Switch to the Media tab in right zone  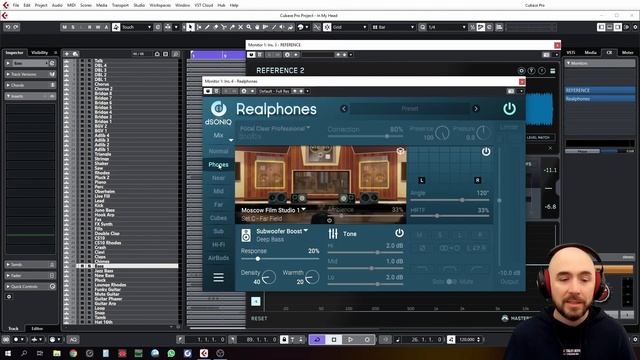pyautogui.click(x=590, y=53)
